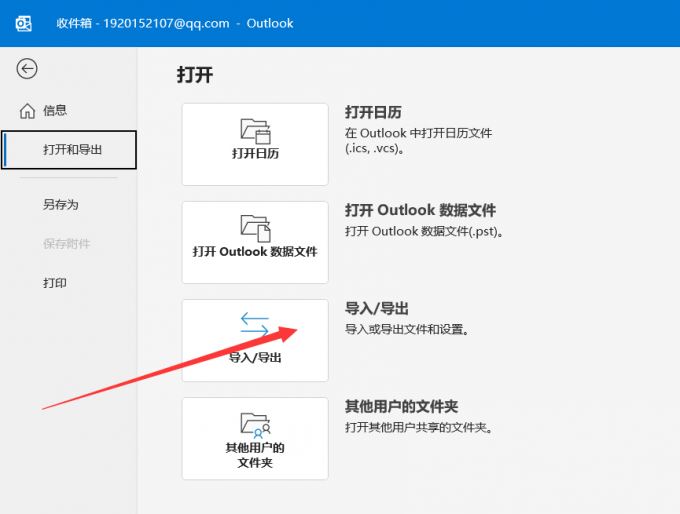The image size is (680, 514).
Task: Select 打开和导出 in the left sidebar
Action: coord(72,150)
